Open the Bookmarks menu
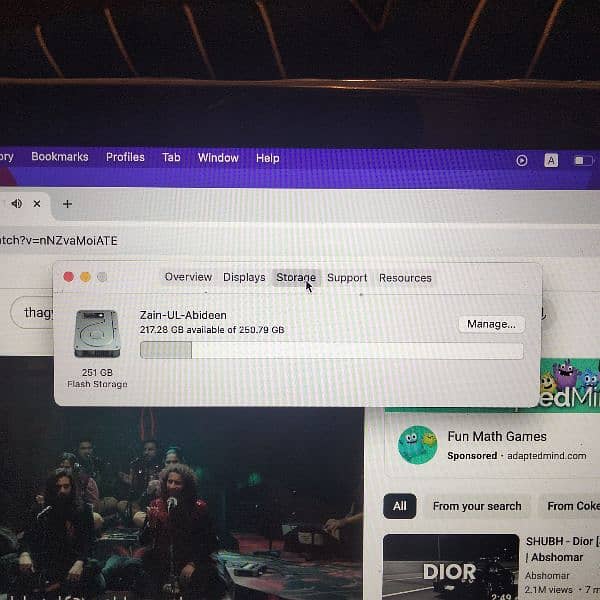600x600 pixels. (60, 157)
